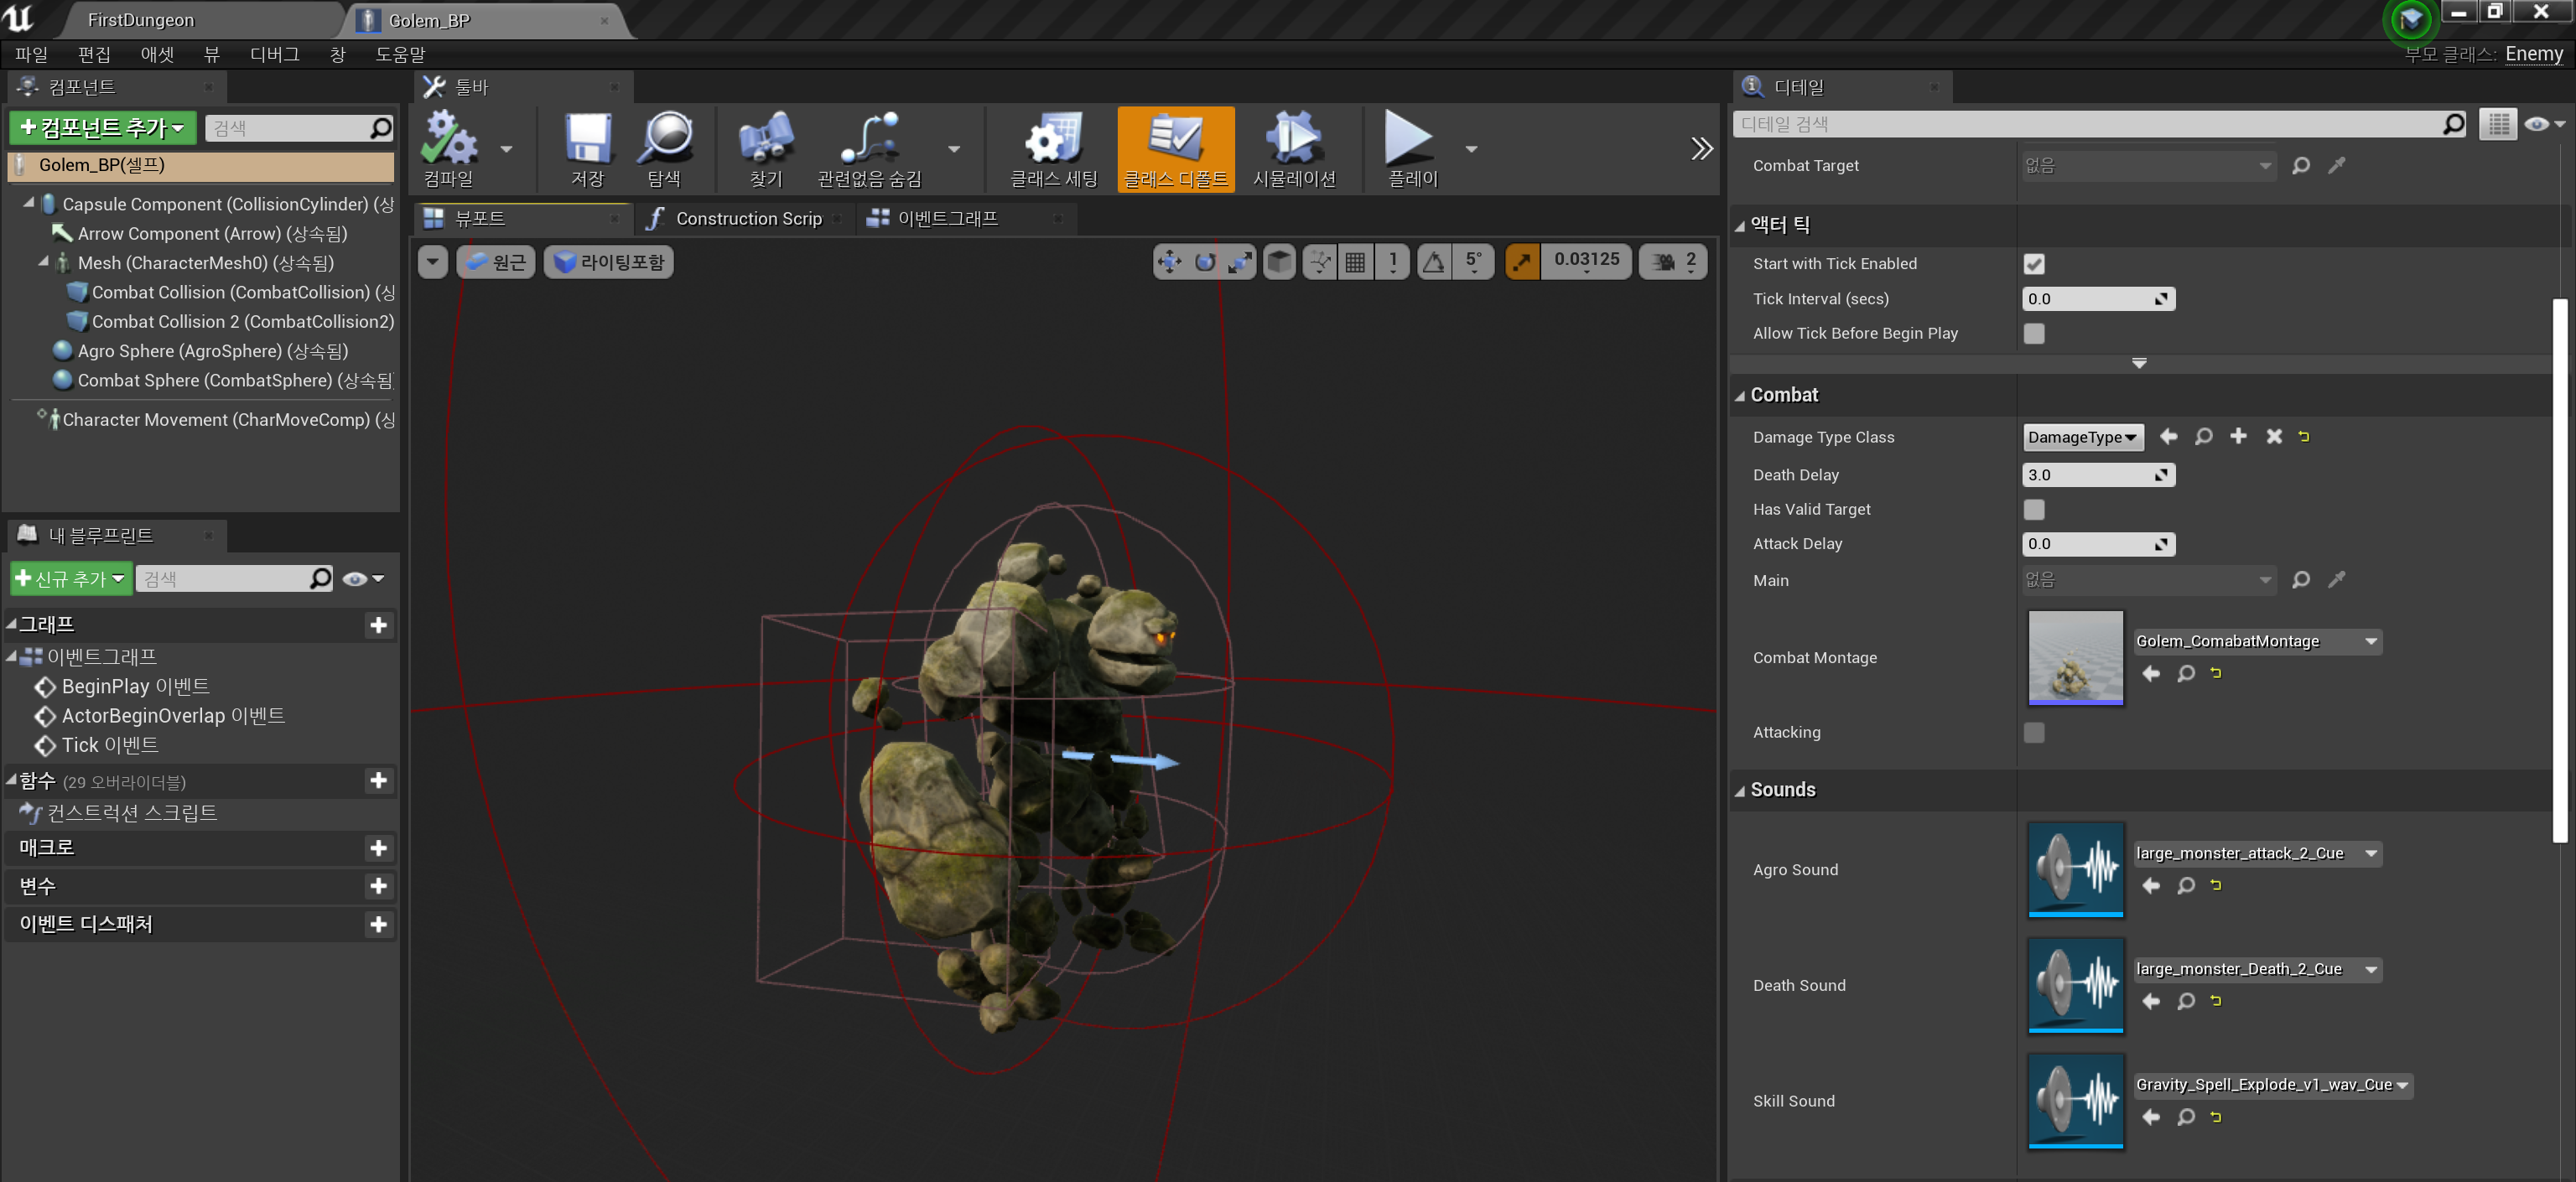Viewport: 2576px width, 1182px height.
Task: Switch to the 이벤트그래프 tab
Action: pos(946,218)
